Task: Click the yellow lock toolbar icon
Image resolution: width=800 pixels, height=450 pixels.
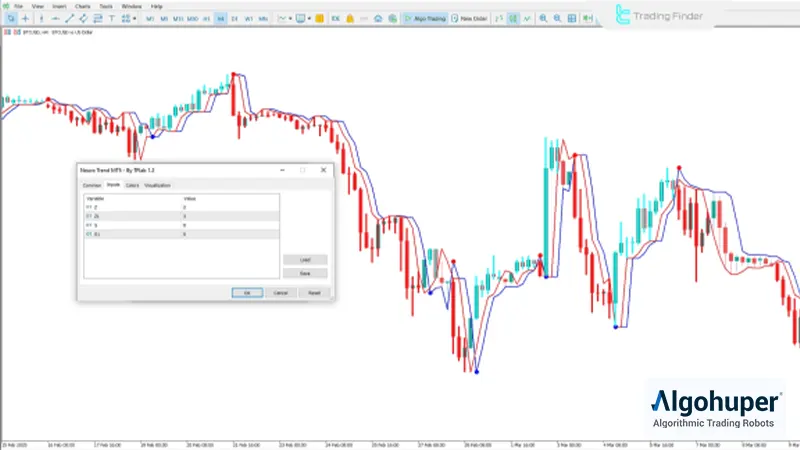Action: pos(350,19)
